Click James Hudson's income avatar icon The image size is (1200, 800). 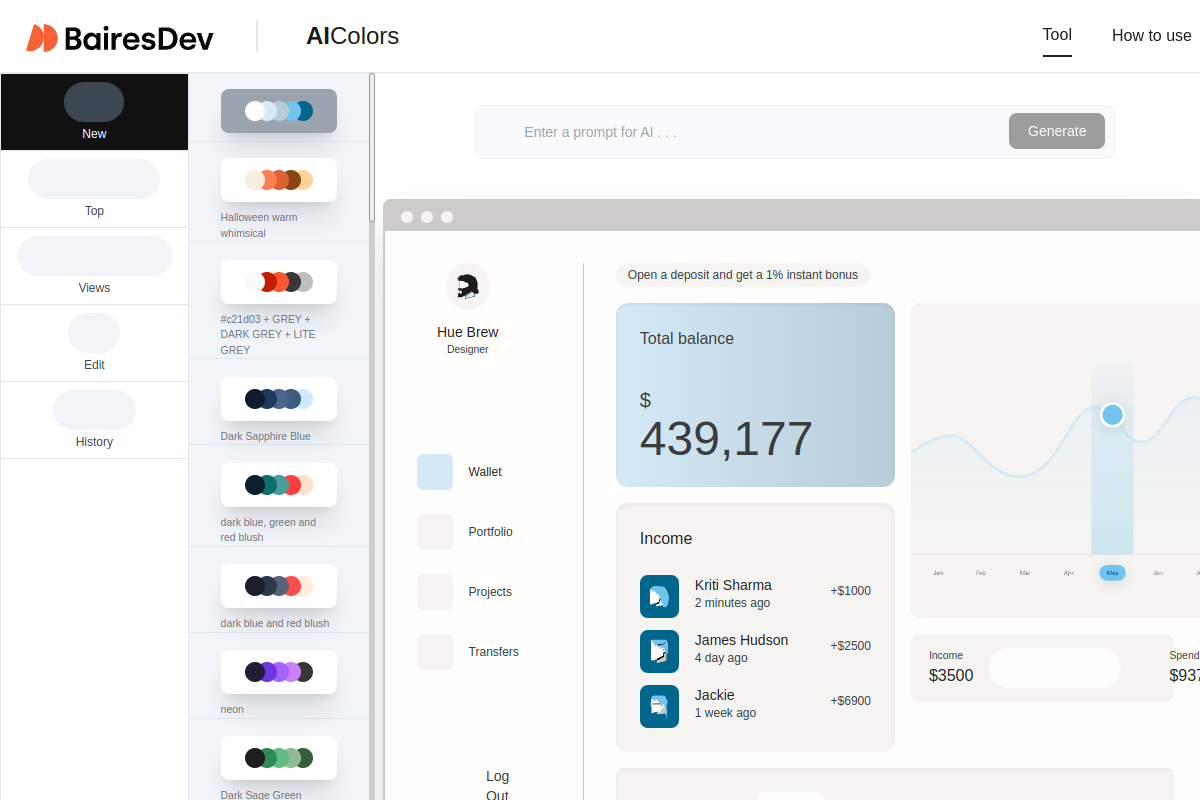pyautogui.click(x=659, y=651)
